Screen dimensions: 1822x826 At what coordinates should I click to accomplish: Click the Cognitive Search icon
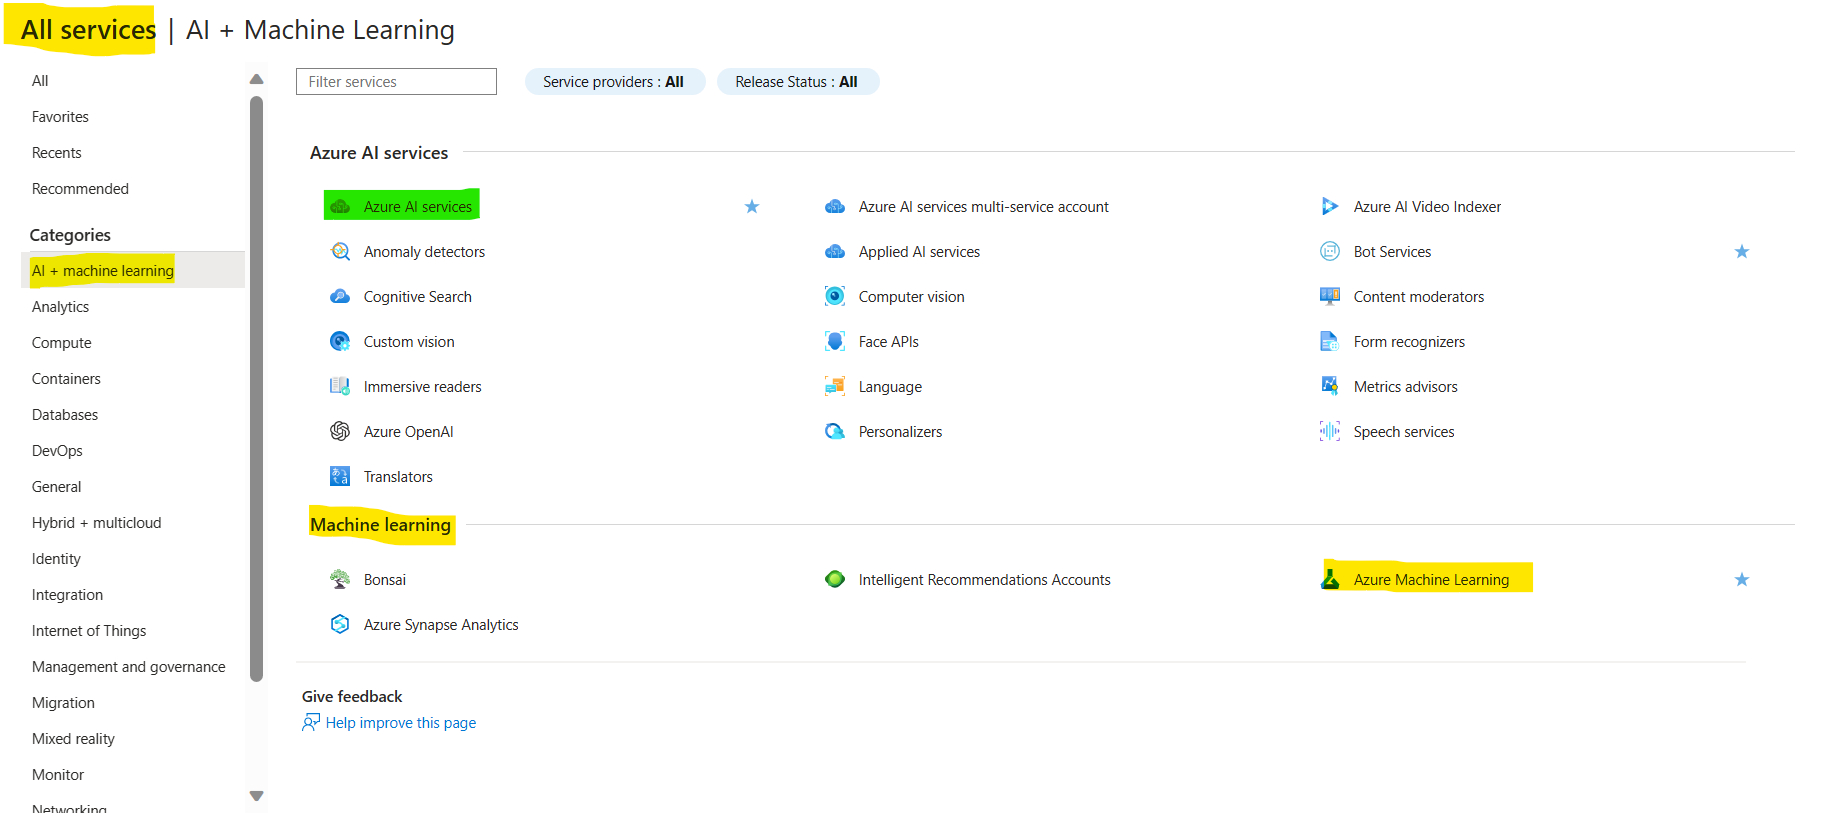[x=340, y=297]
